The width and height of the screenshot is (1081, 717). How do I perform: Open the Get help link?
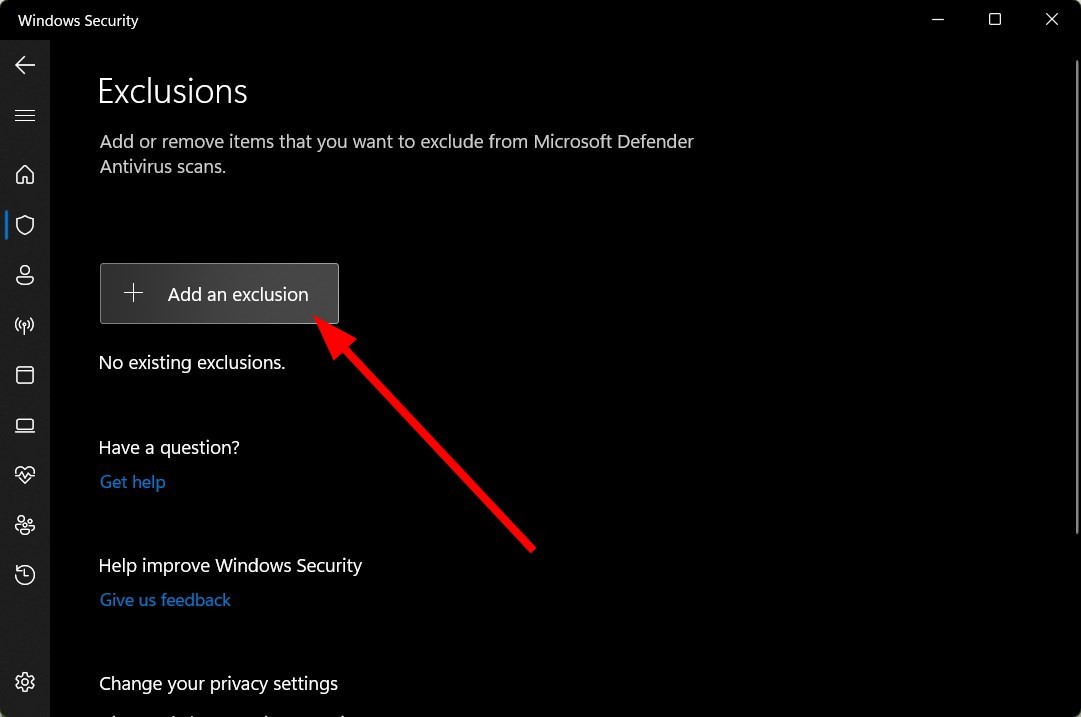coord(132,482)
